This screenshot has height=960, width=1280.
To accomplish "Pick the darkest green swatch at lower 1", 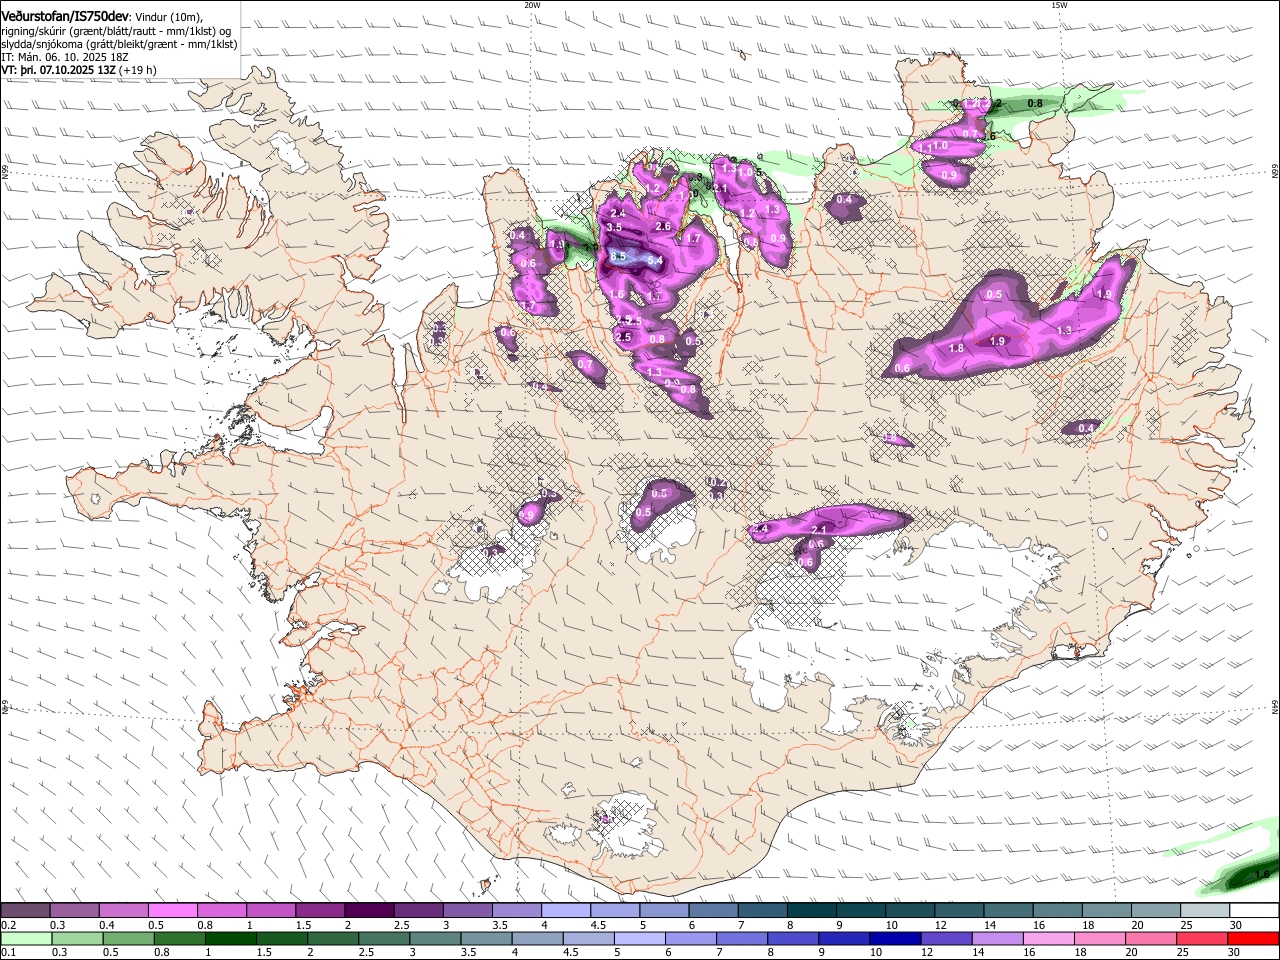I will click(230, 939).
